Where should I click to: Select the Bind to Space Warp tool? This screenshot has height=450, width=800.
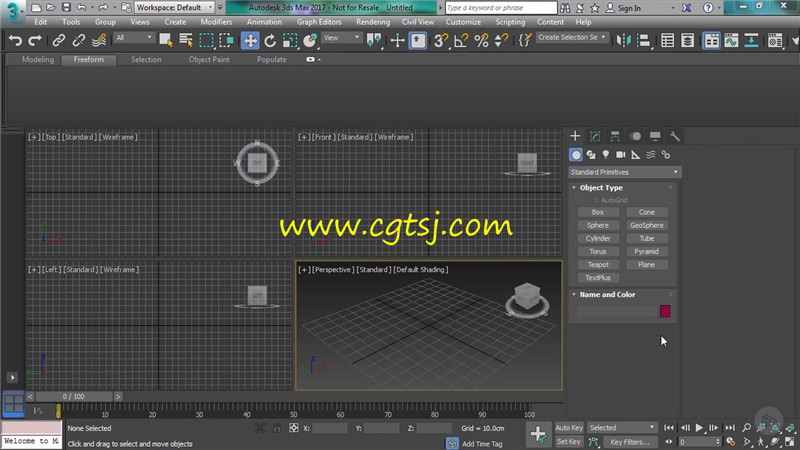99,40
